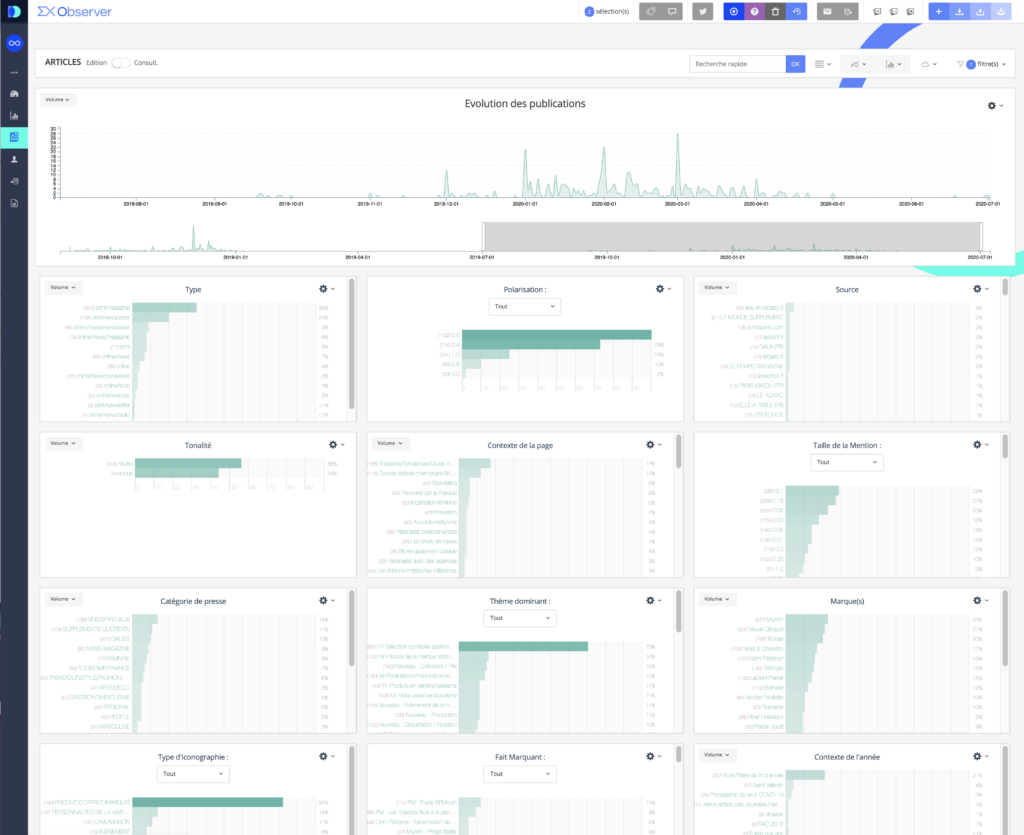Click the blue plus add button
The image size is (1024, 835).
pyautogui.click(x=938, y=12)
